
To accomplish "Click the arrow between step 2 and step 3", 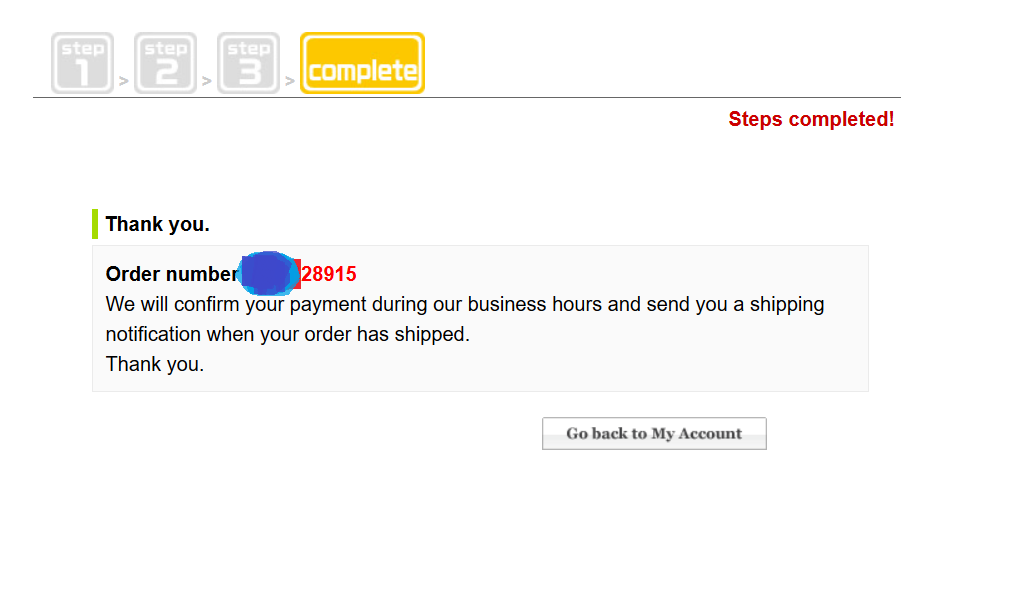I will coord(207,81).
